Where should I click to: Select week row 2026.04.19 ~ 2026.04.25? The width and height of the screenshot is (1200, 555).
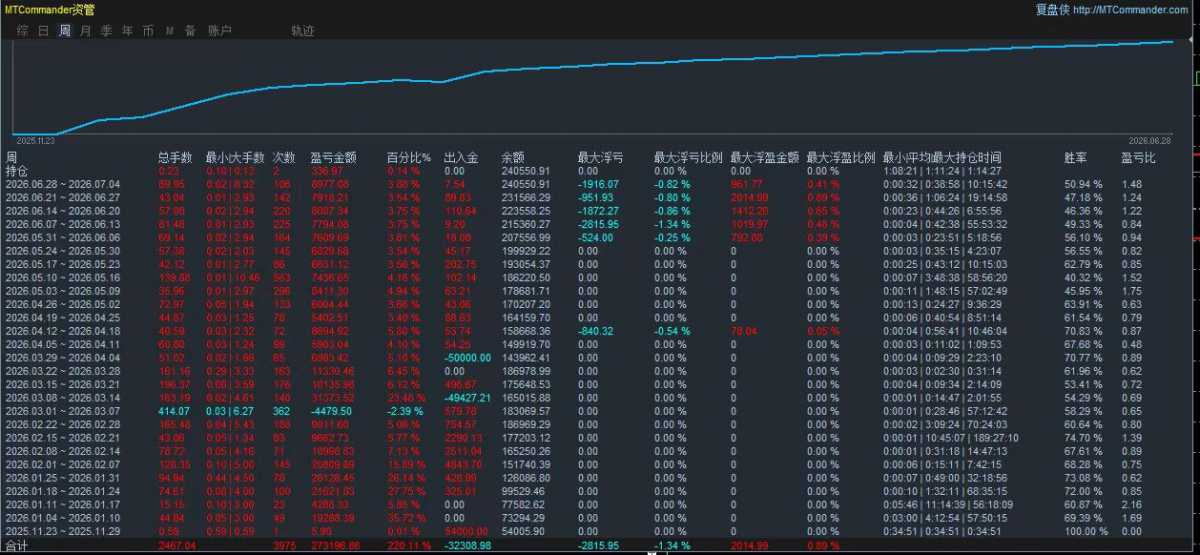pos(62,316)
